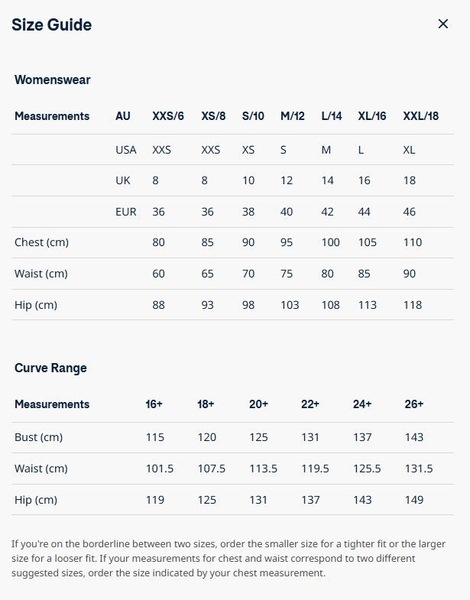This screenshot has width=470, height=600.
Task: Click the L/14 column header
Action: (x=331, y=116)
